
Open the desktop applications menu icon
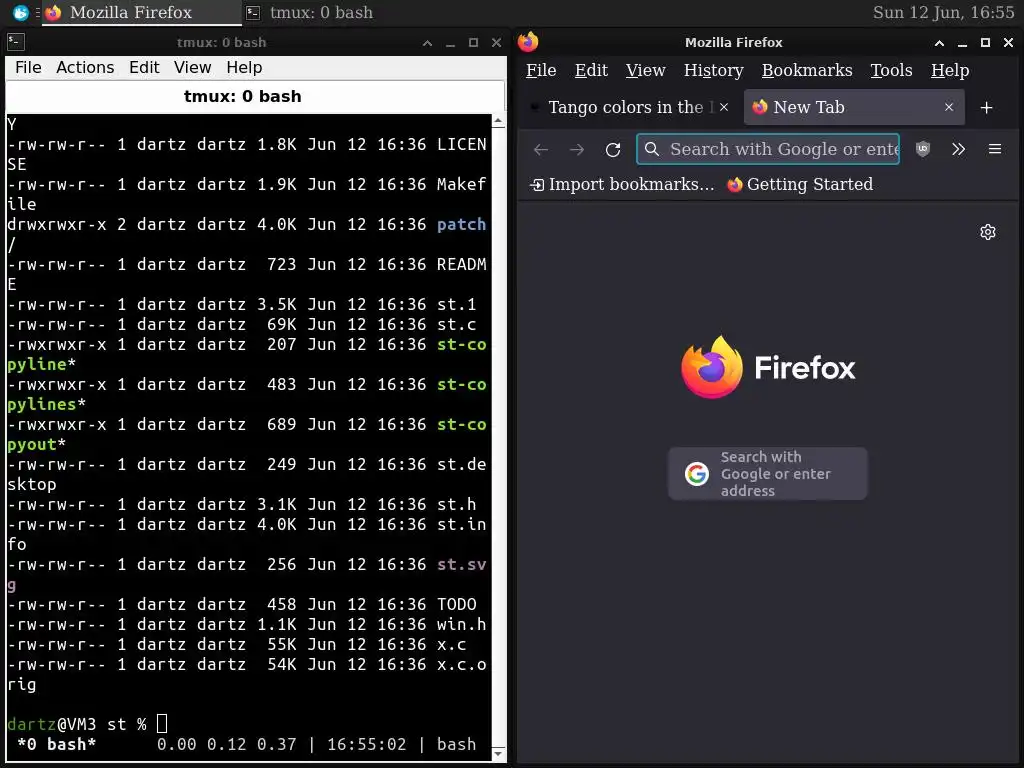(20, 12)
